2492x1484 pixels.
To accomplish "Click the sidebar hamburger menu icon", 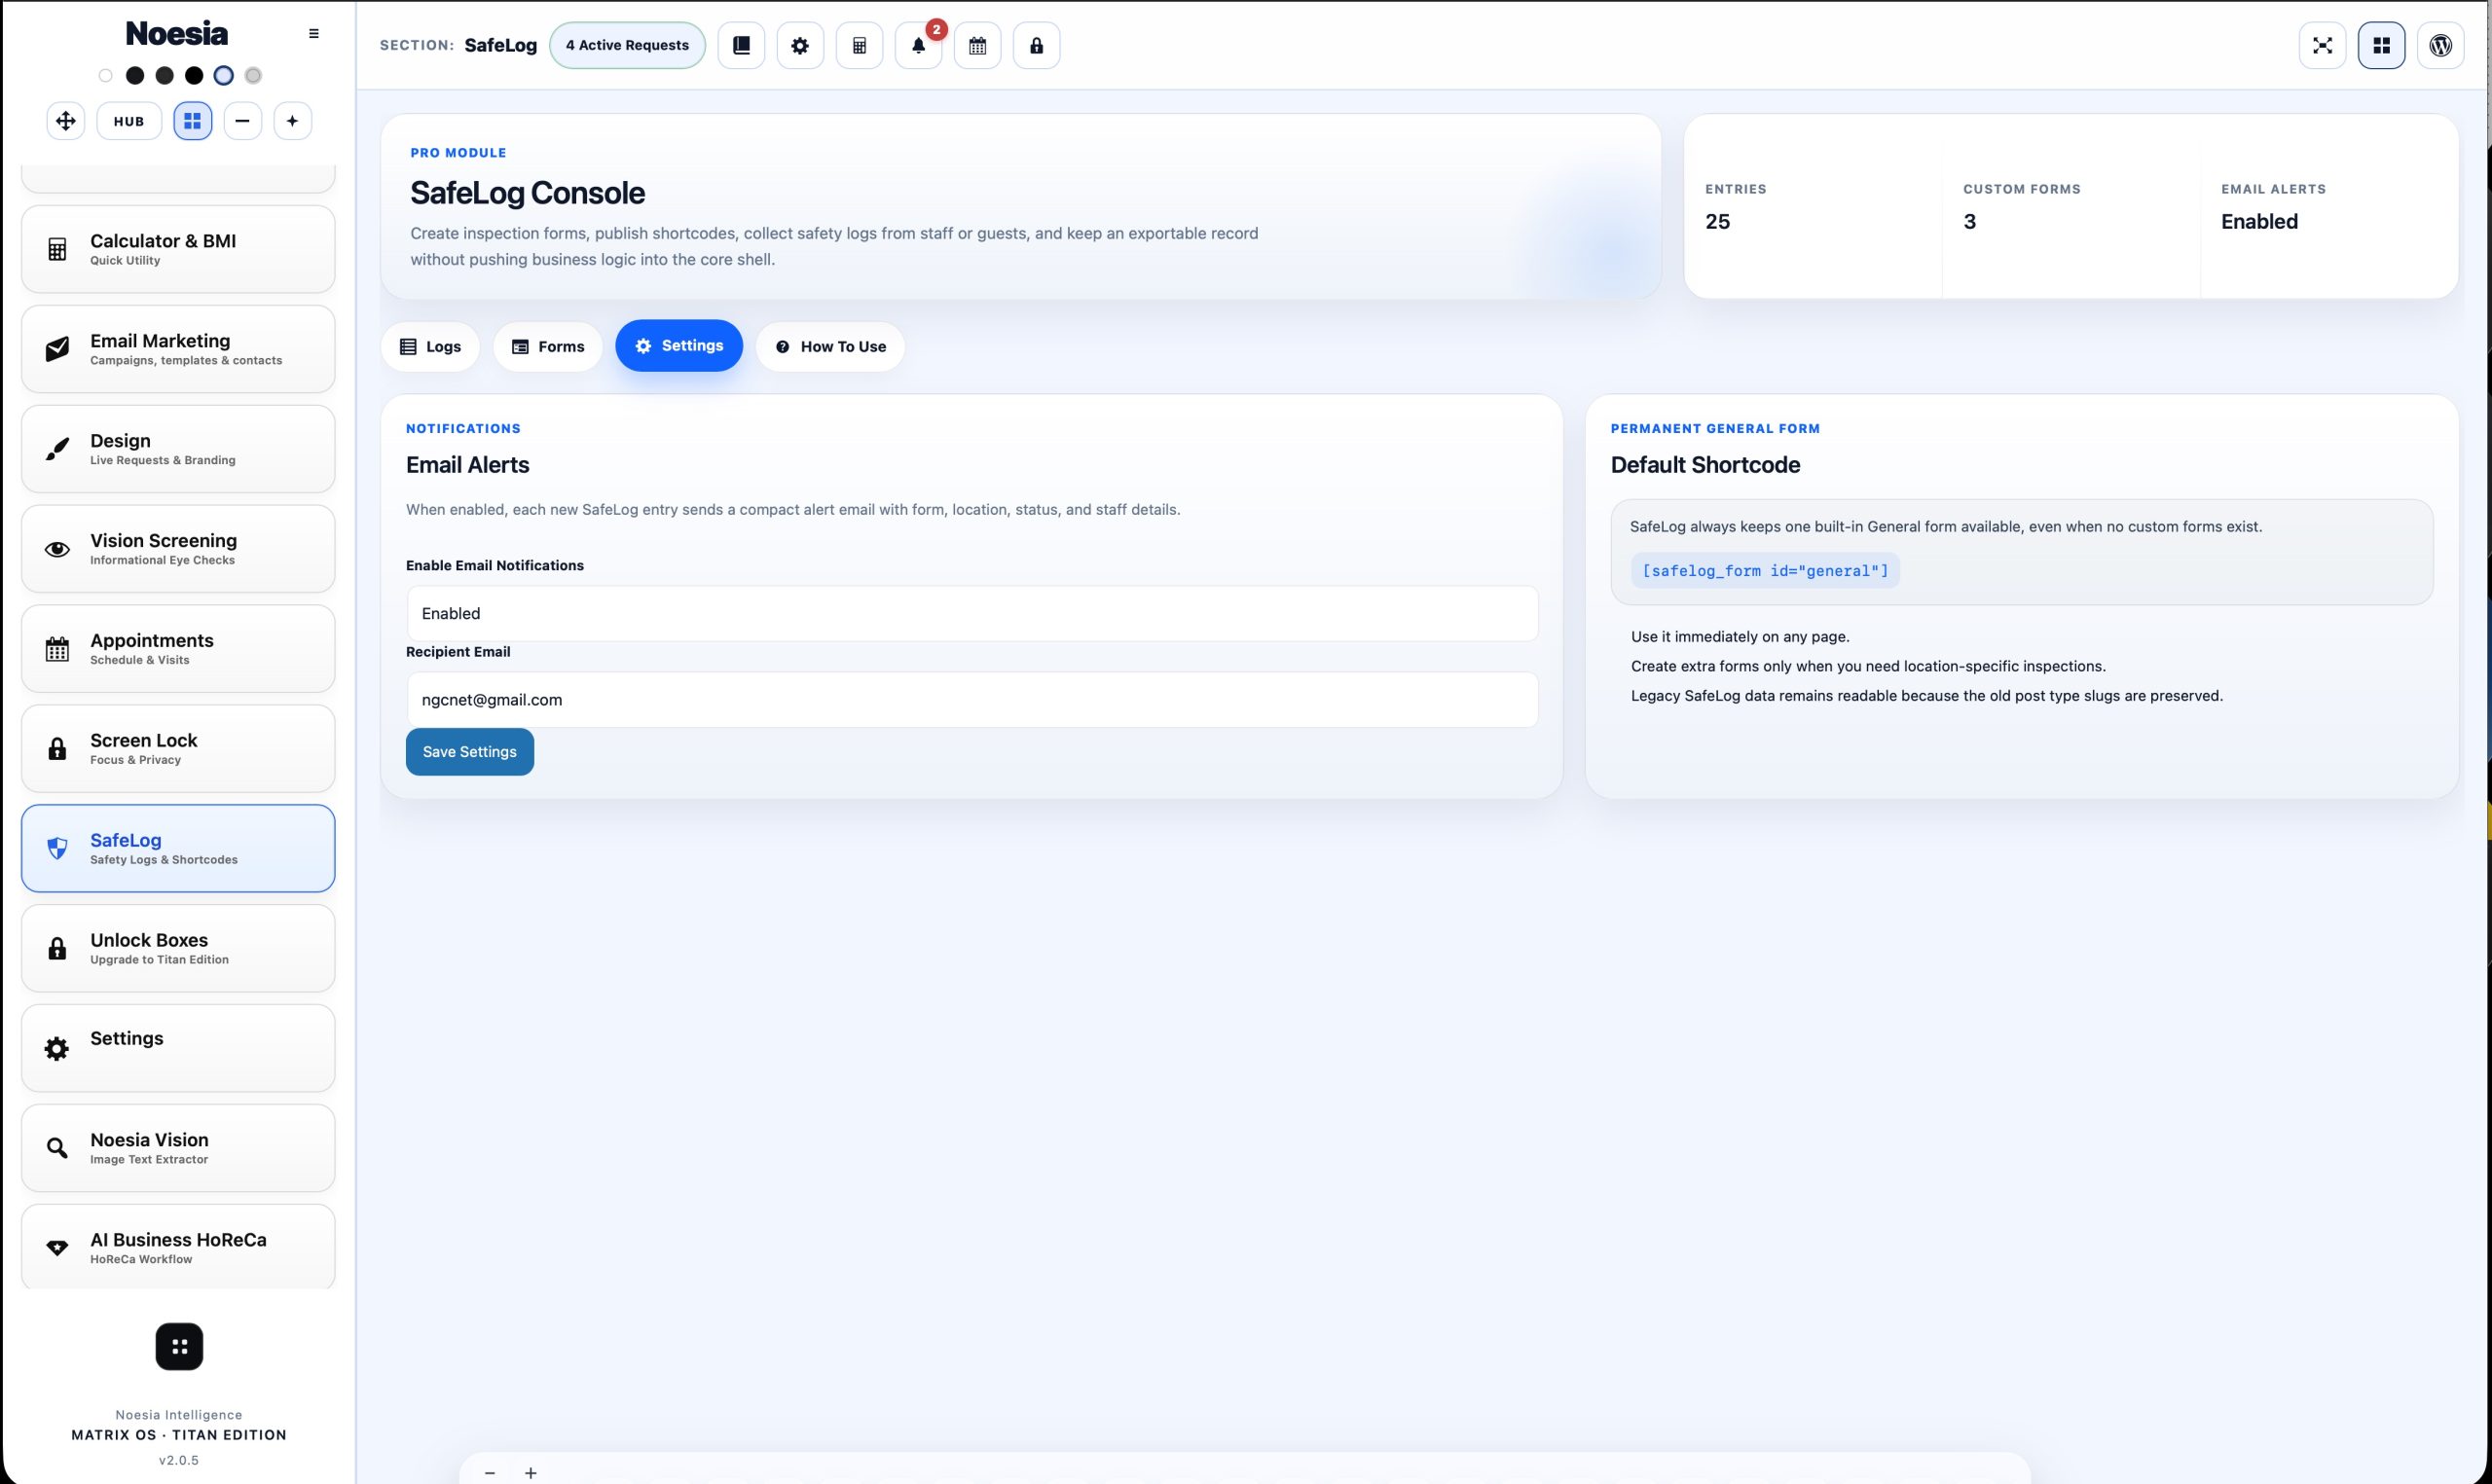I will coord(314,33).
